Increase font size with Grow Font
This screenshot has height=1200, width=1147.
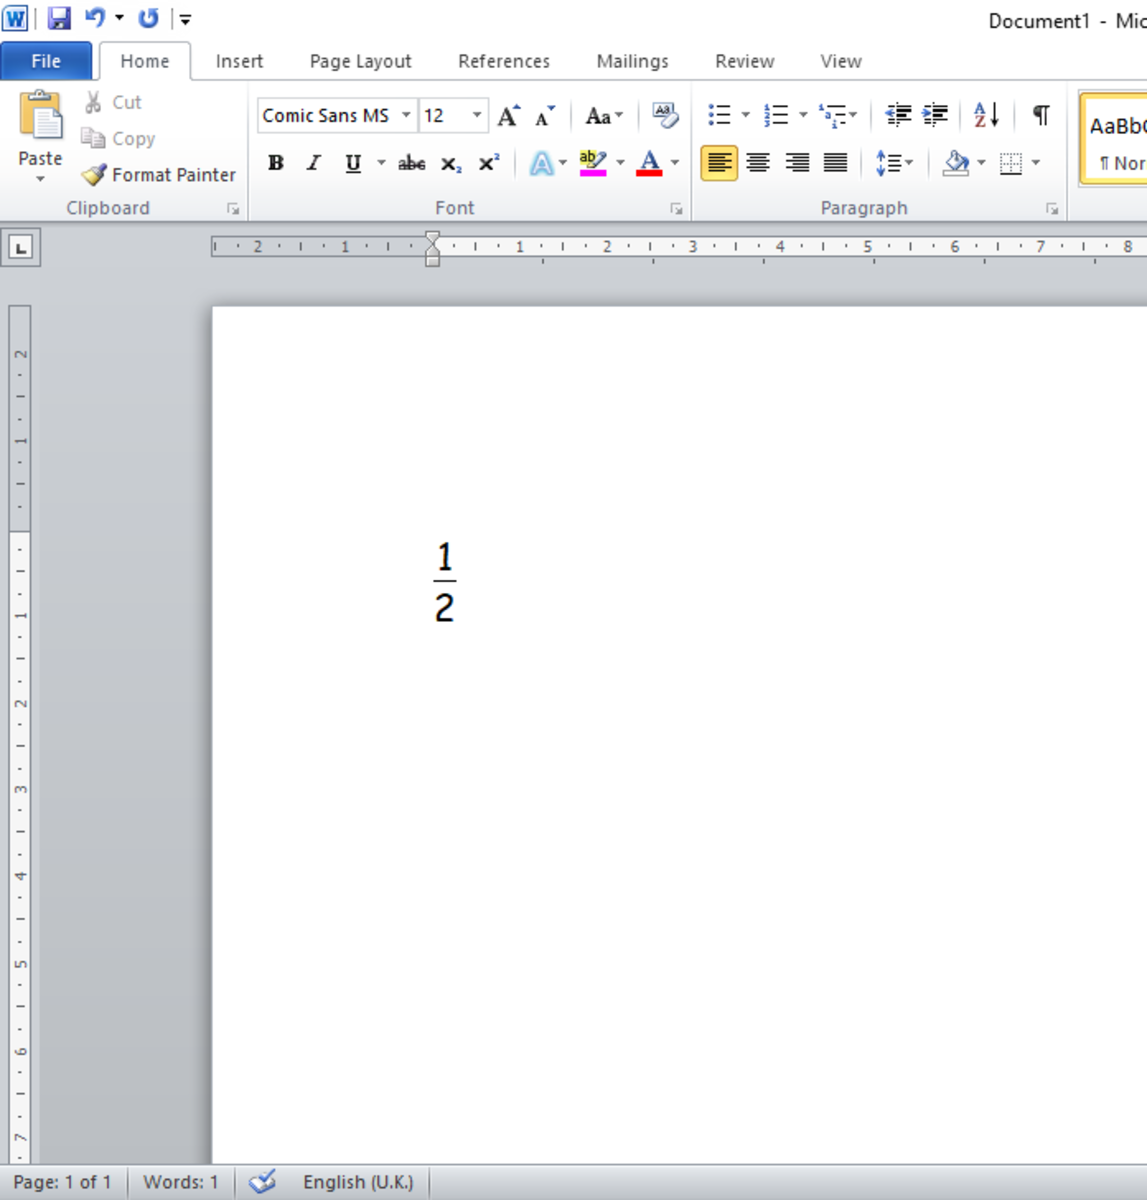click(508, 115)
